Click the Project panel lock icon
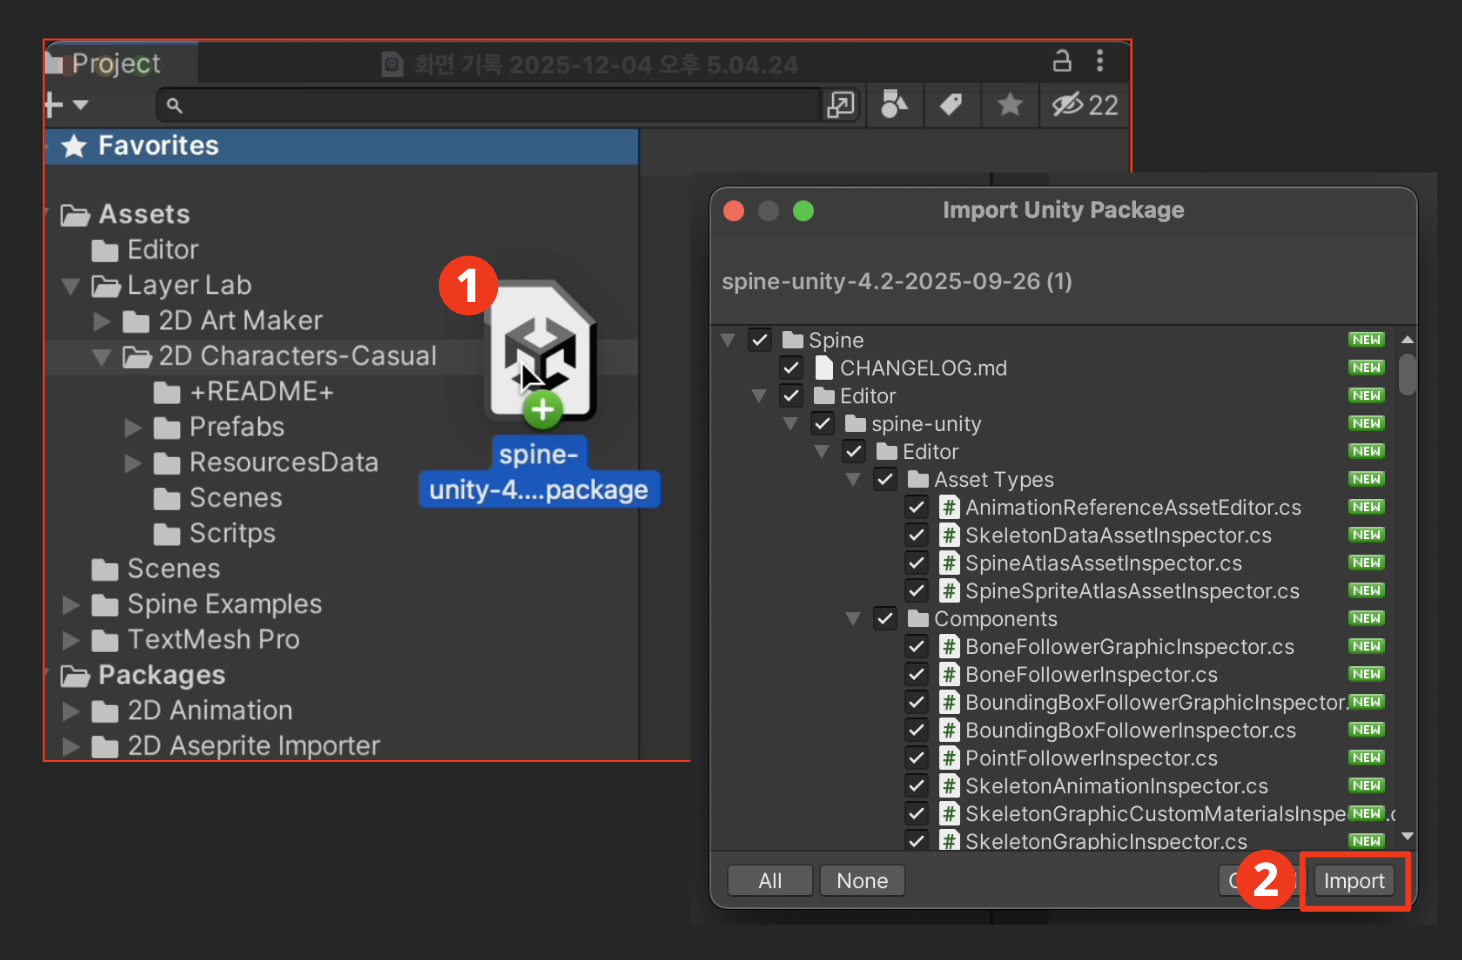The width and height of the screenshot is (1462, 960). (x=1062, y=61)
